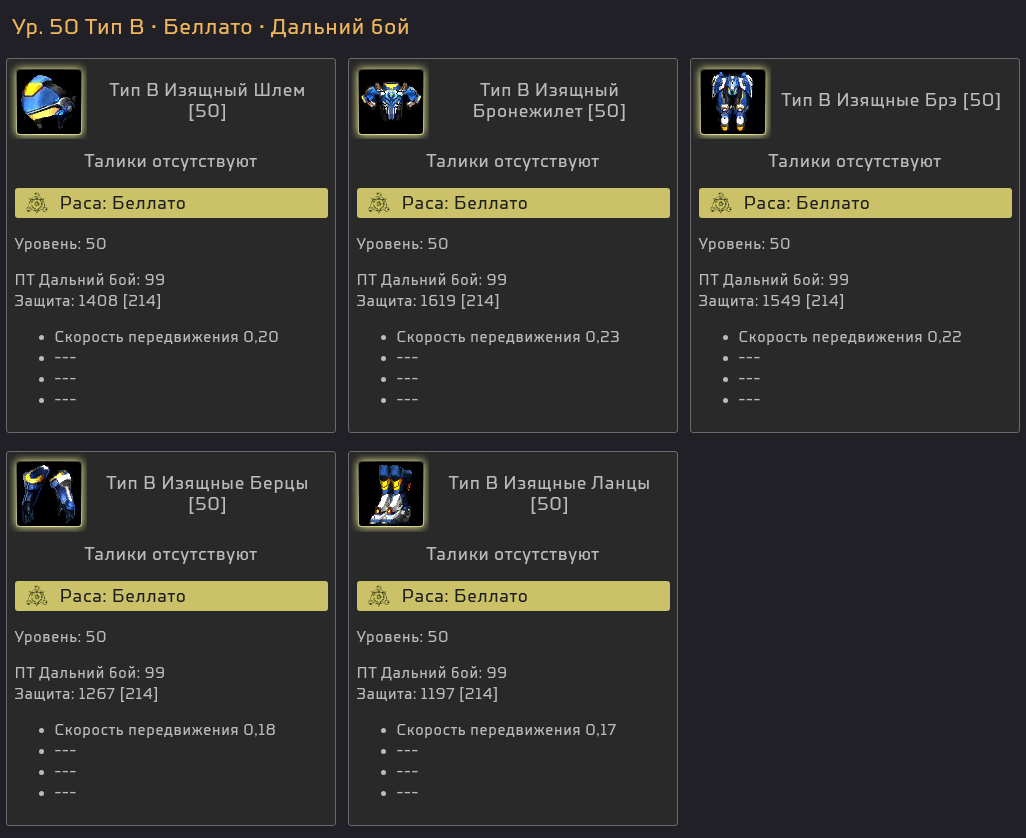1026x838 pixels.
Task: Click Талики отсутствуют in Брэ card
Action: click(x=855, y=162)
